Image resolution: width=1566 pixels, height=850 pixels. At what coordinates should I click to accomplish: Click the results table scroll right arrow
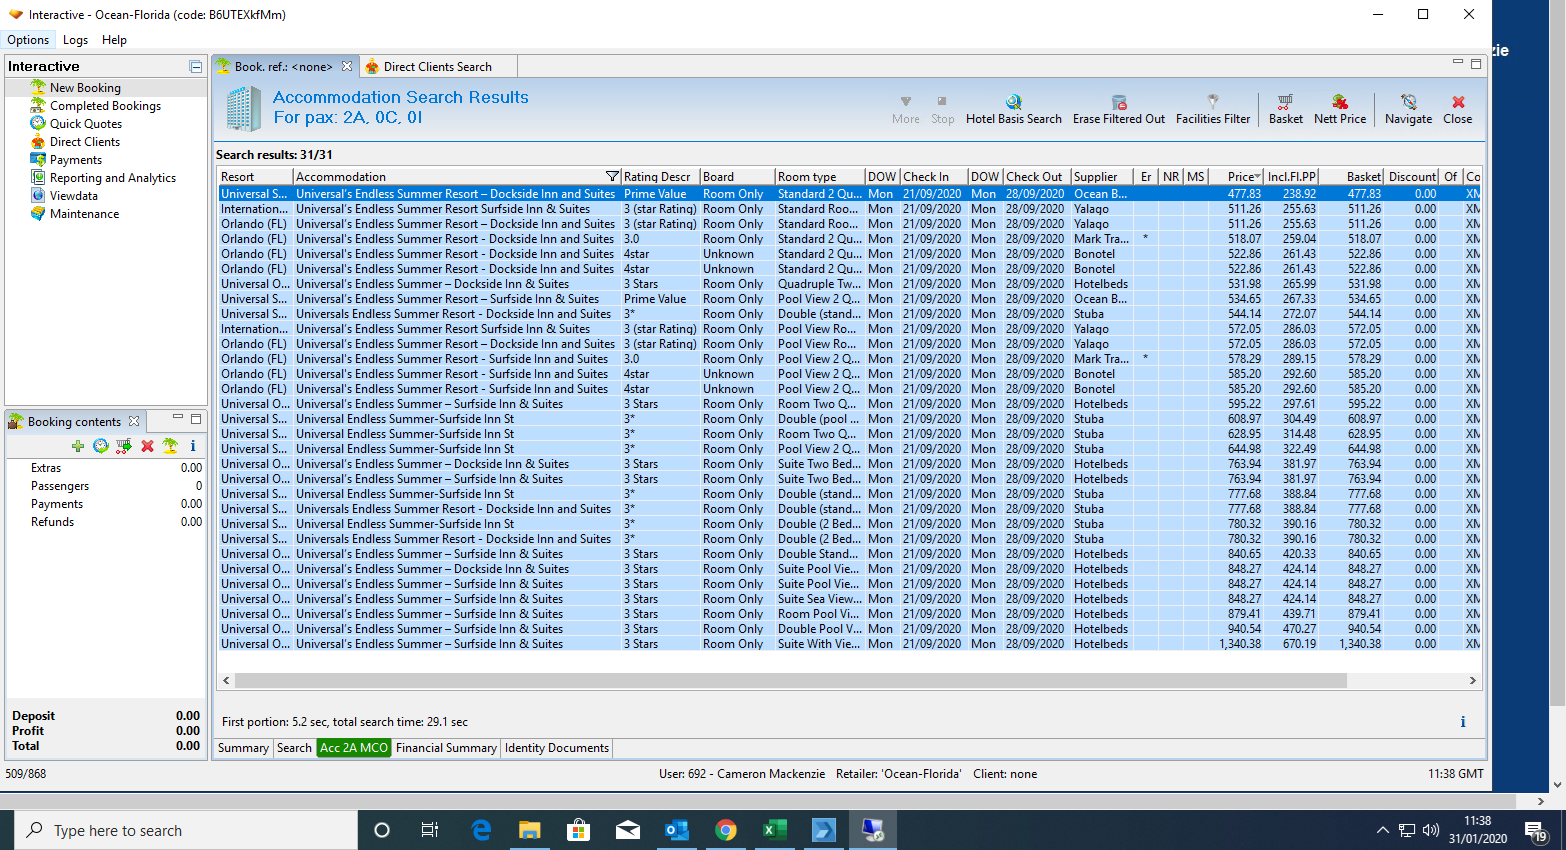(1472, 680)
